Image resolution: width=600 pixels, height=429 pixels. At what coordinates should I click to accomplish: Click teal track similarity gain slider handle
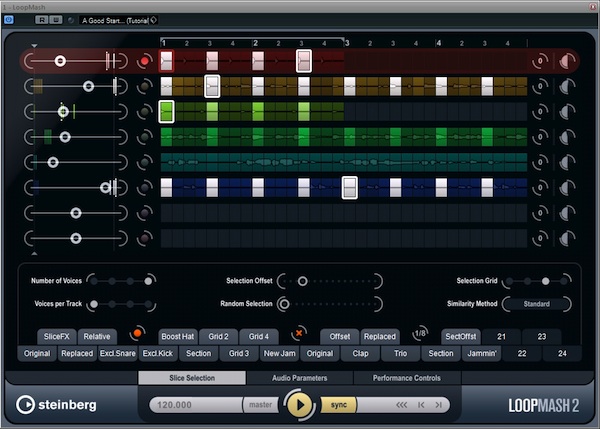click(x=53, y=162)
